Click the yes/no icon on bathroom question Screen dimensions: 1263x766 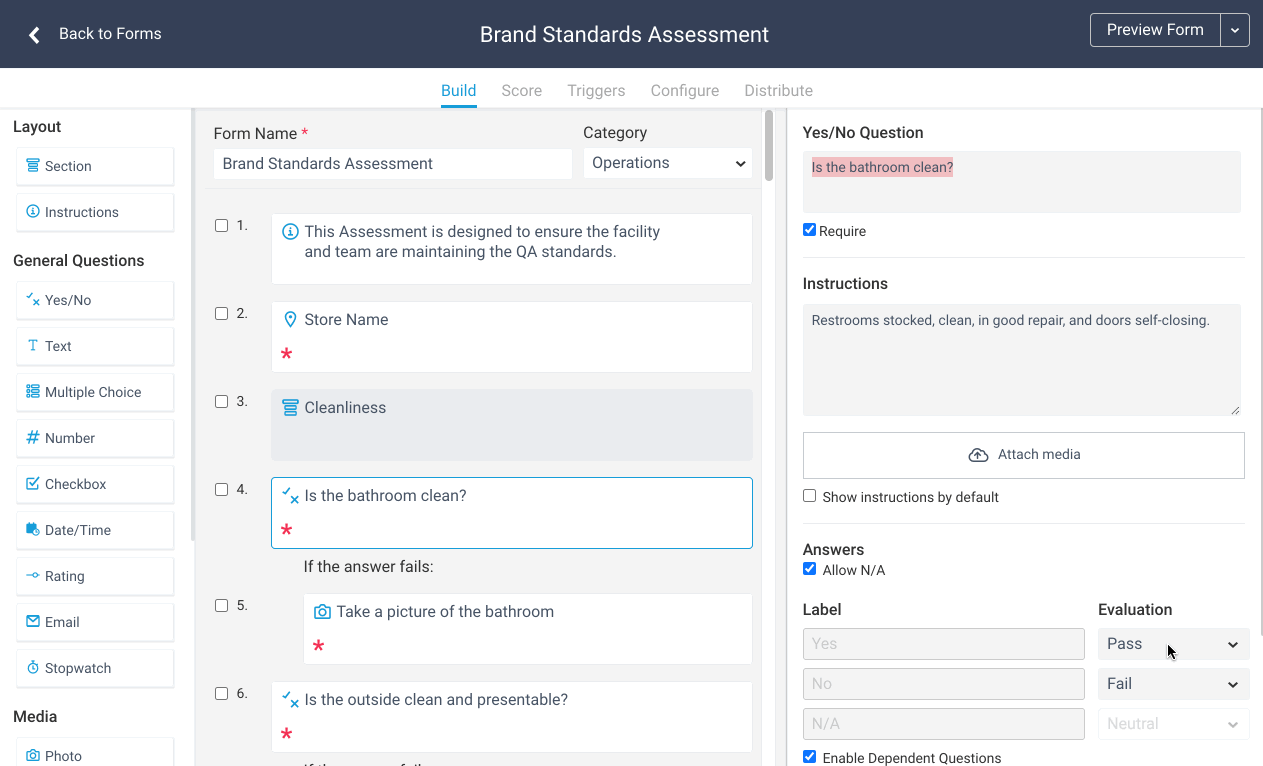click(x=291, y=495)
